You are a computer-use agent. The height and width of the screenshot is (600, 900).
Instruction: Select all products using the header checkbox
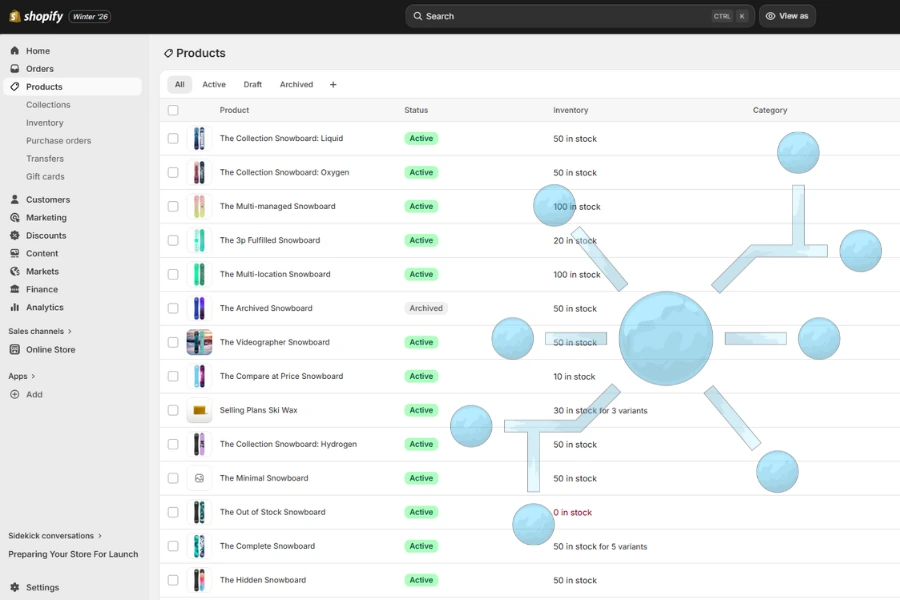coord(172,110)
